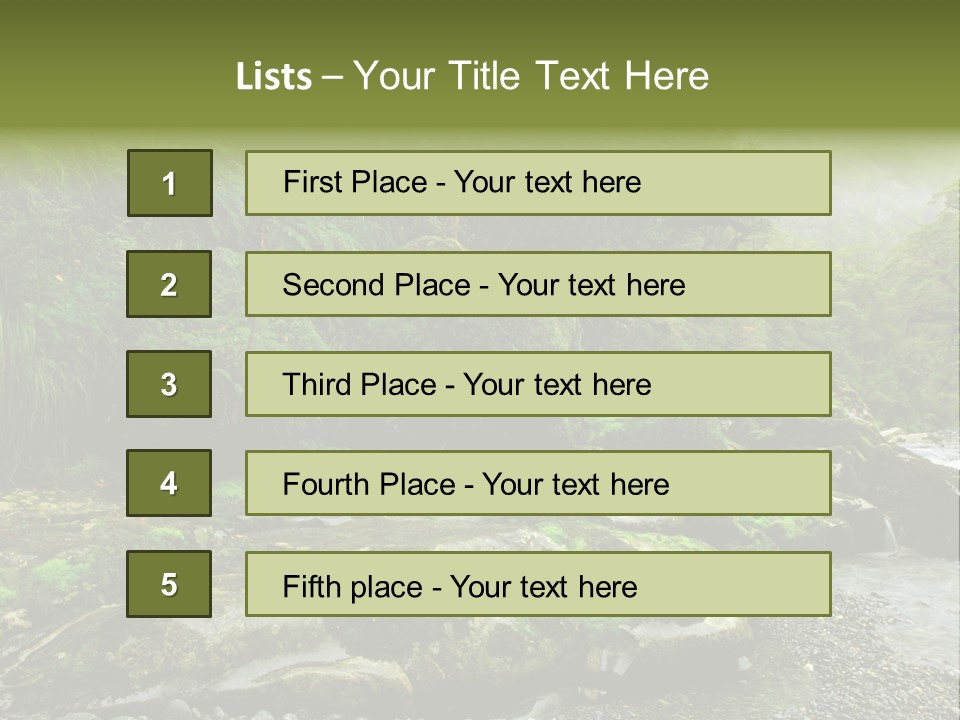
Task: Select the First Place text bar
Action: 538,183
